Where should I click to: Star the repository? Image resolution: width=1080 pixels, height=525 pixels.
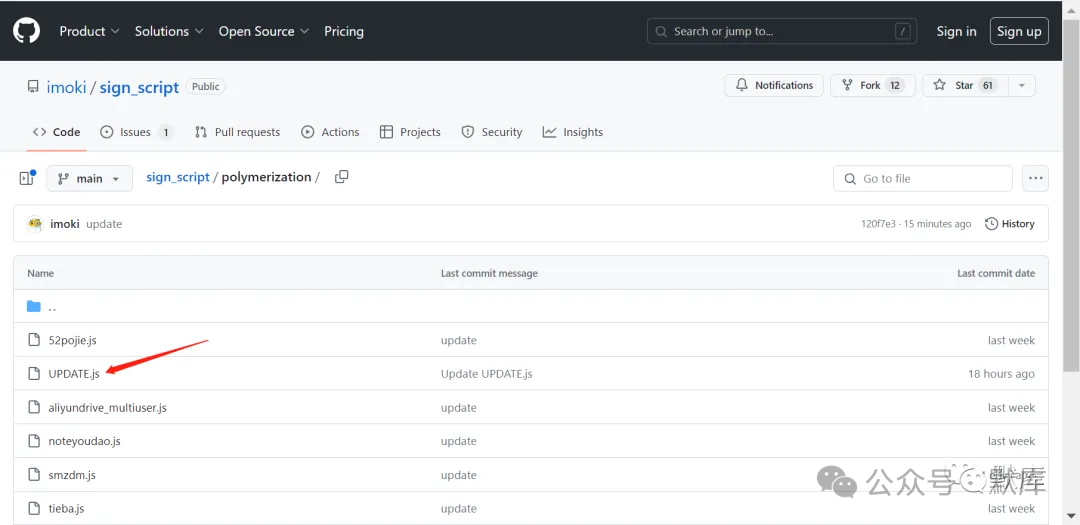tap(965, 85)
